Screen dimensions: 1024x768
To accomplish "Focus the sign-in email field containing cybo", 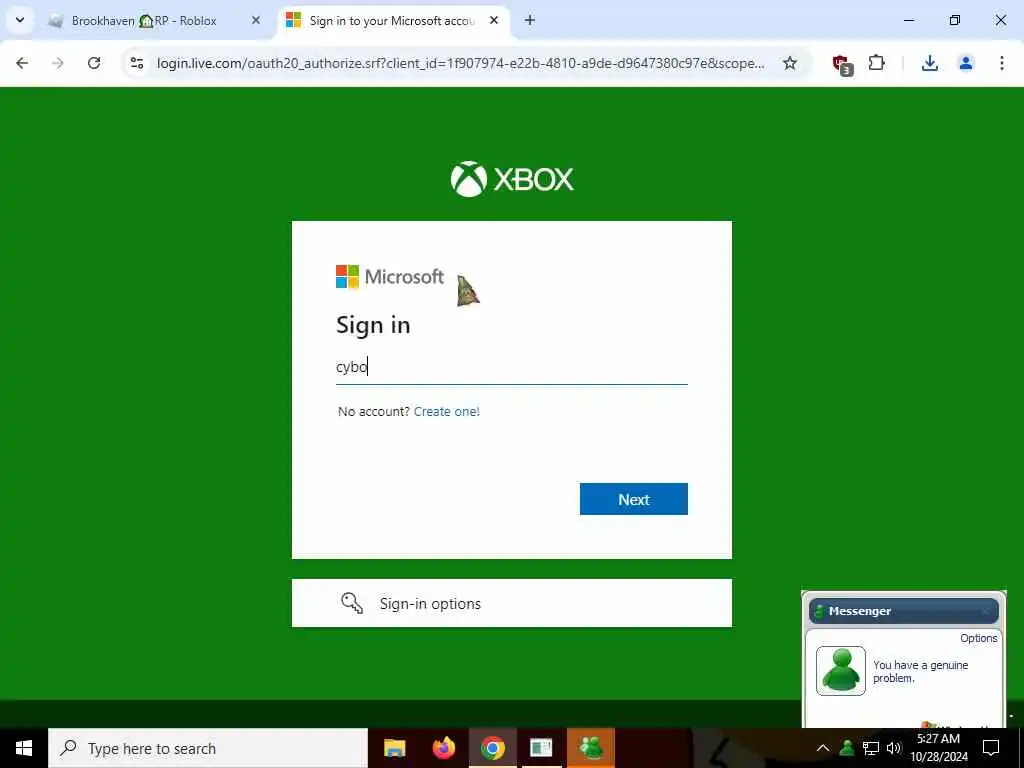I will coord(512,367).
